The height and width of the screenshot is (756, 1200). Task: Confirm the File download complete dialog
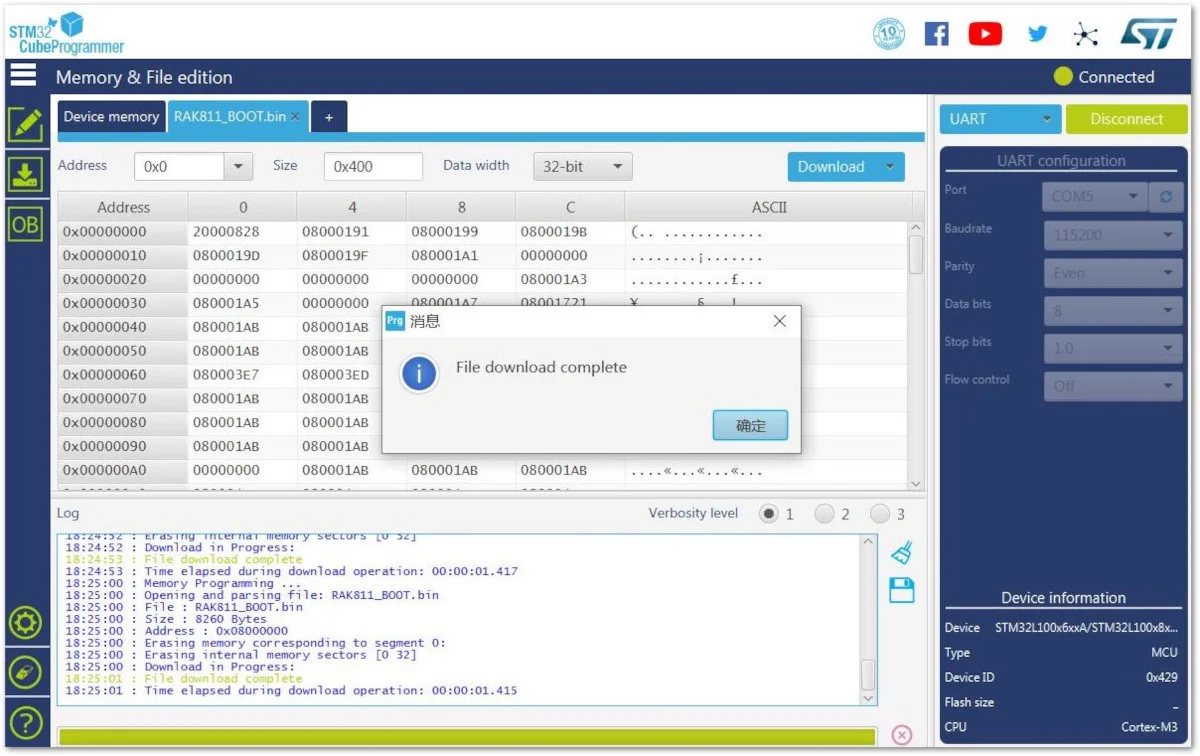(x=750, y=426)
